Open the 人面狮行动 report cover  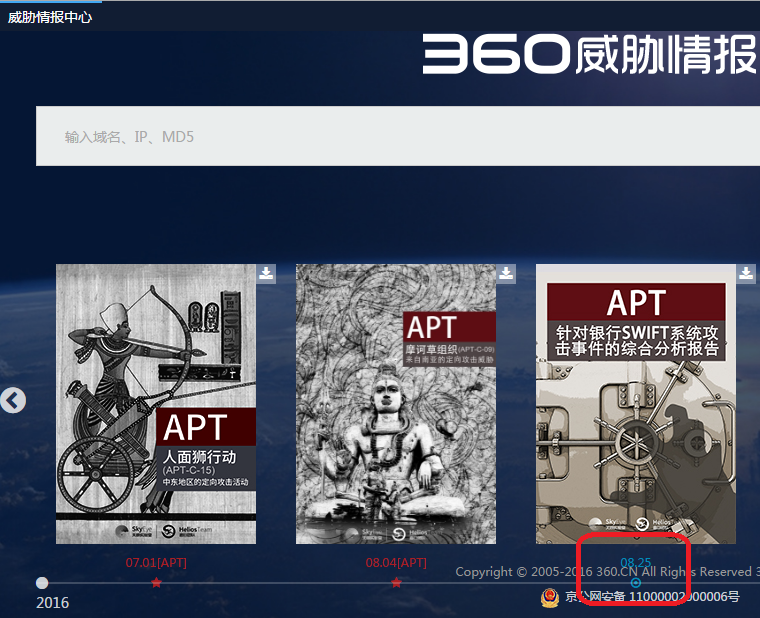(x=156, y=404)
